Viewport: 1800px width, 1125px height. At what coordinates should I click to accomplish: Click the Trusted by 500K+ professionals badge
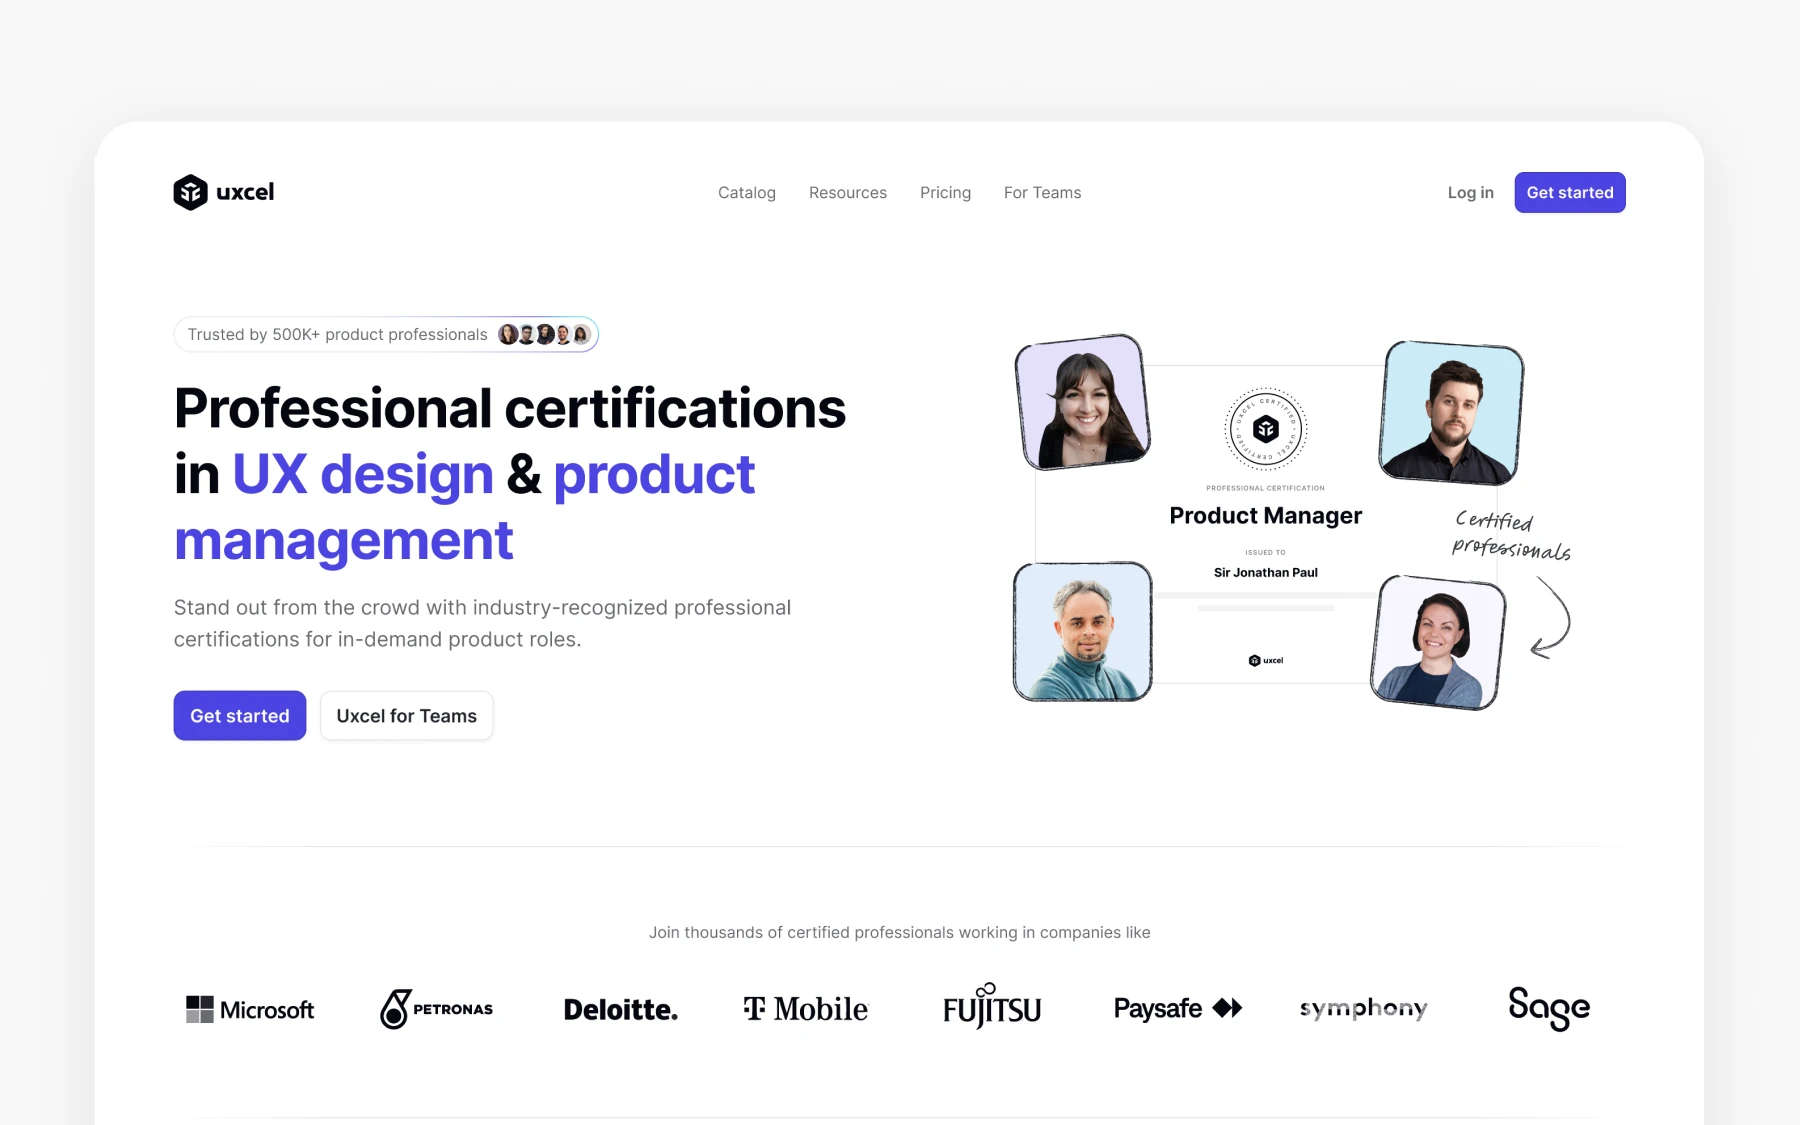[386, 334]
